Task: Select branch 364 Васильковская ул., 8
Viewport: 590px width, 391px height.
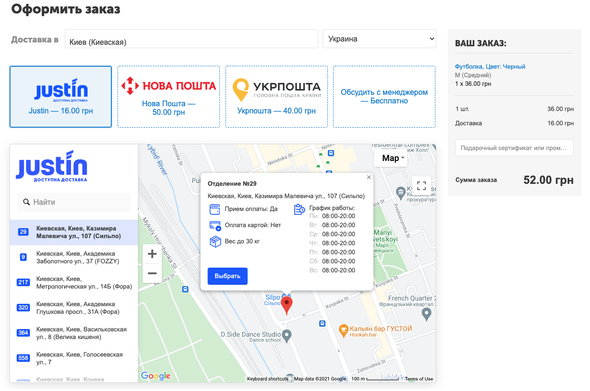Action: pyautogui.click(x=74, y=333)
